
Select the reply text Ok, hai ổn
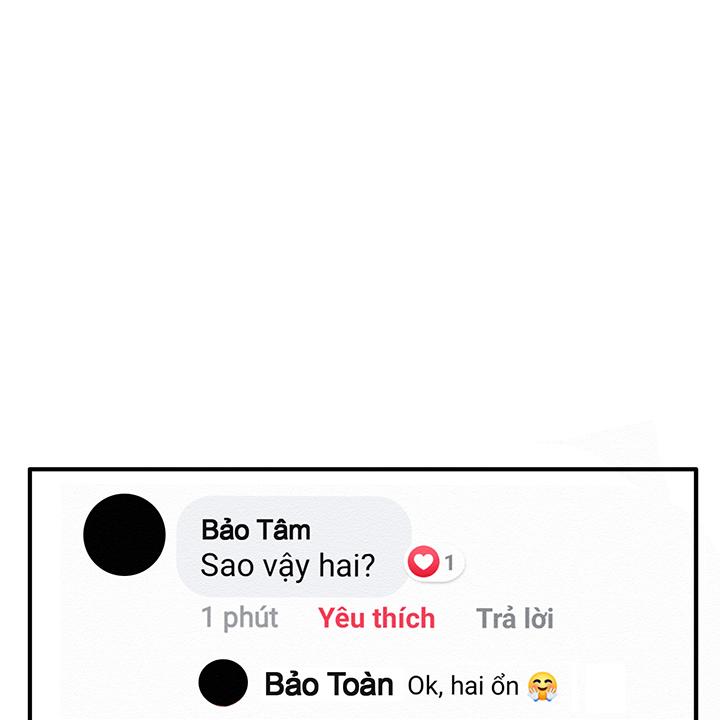click(463, 686)
